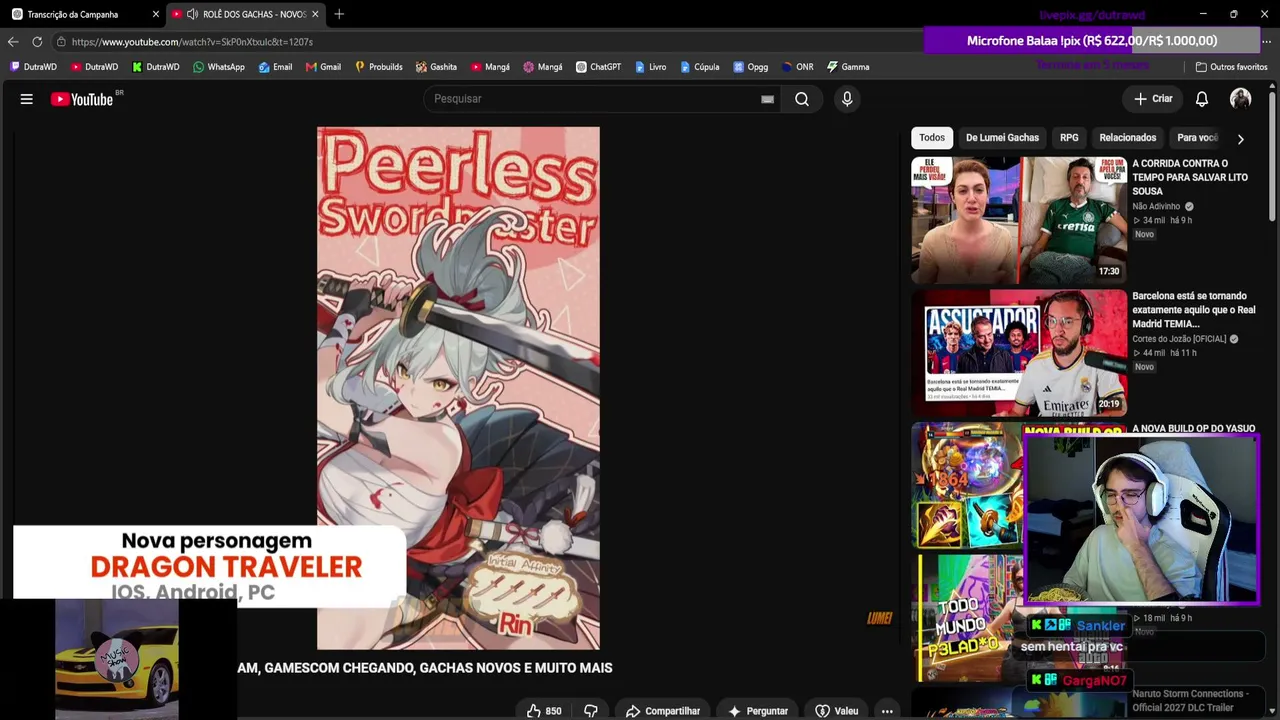The image size is (1280, 720).
Task: Go to the YouTube home logo
Action: pos(82,99)
